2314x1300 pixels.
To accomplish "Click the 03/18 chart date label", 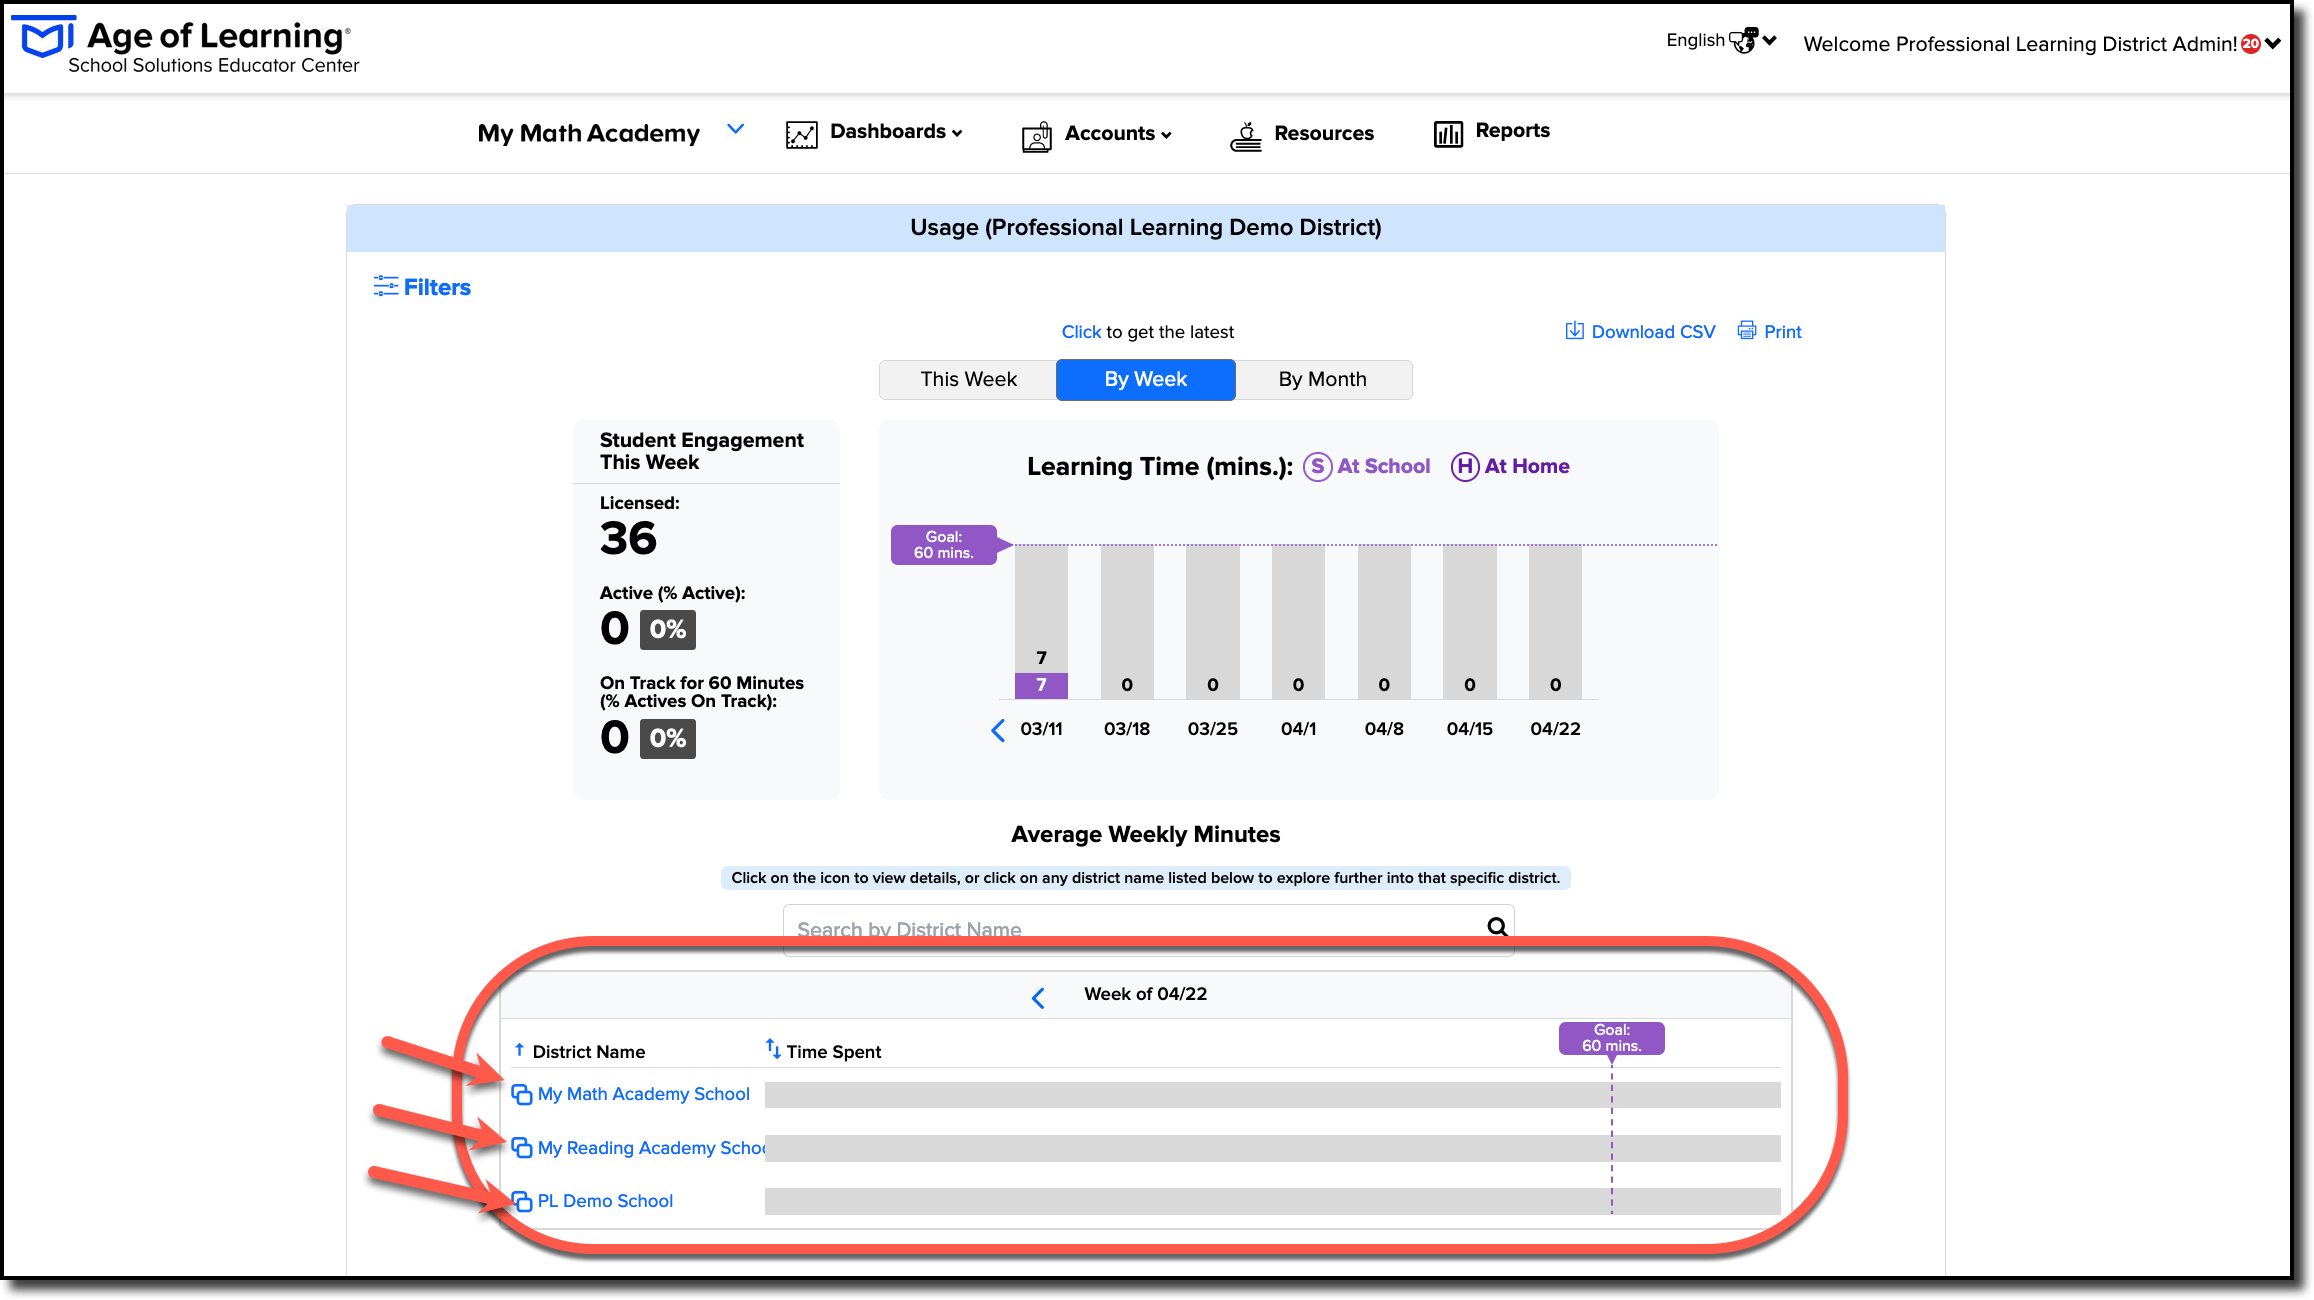I will [1127, 729].
